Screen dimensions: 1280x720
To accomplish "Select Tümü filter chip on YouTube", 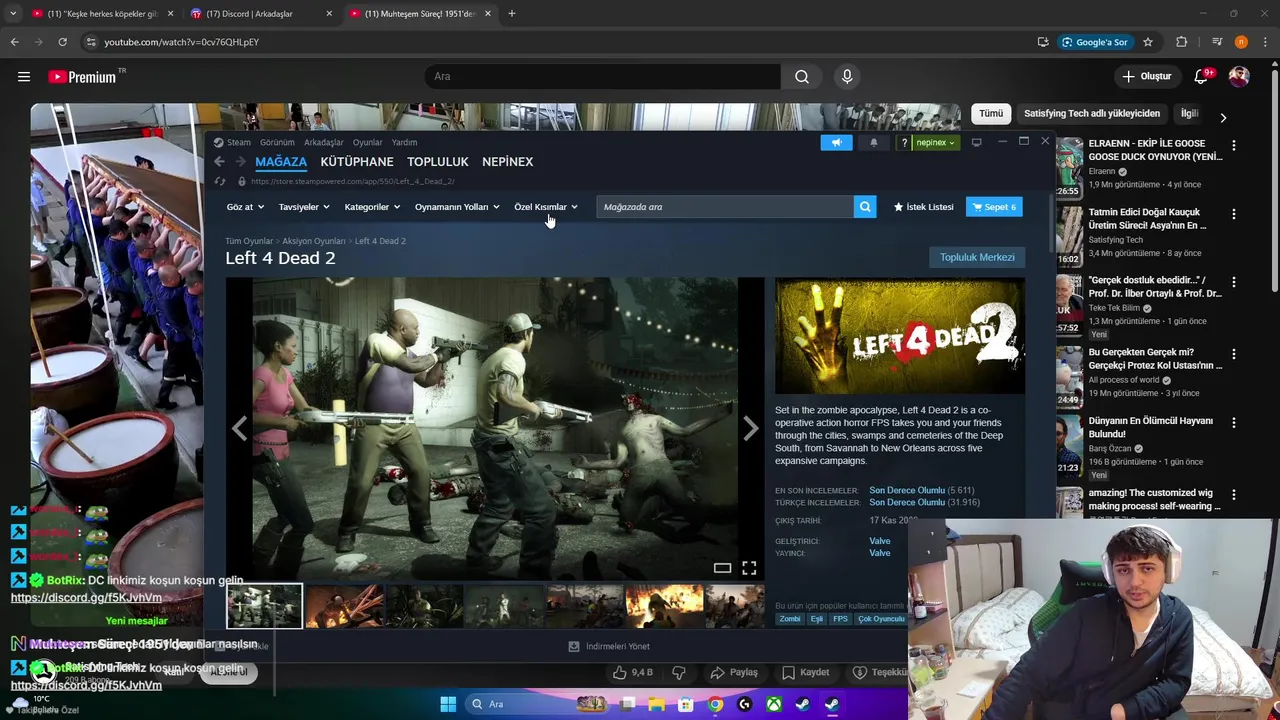I will (x=991, y=114).
